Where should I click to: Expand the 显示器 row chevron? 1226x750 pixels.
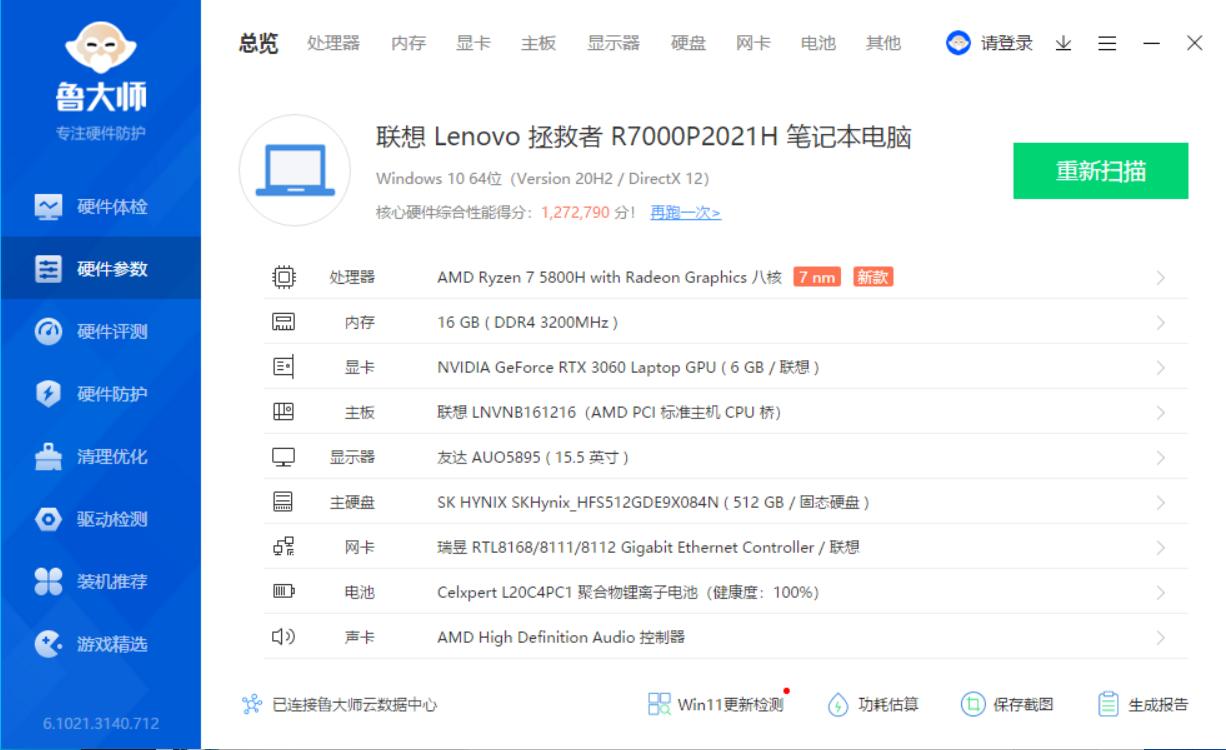point(1160,457)
